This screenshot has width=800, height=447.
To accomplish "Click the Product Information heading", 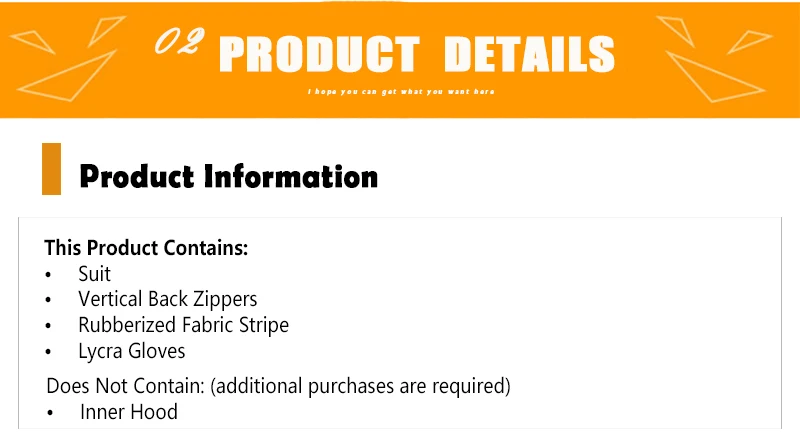I will (229, 177).
